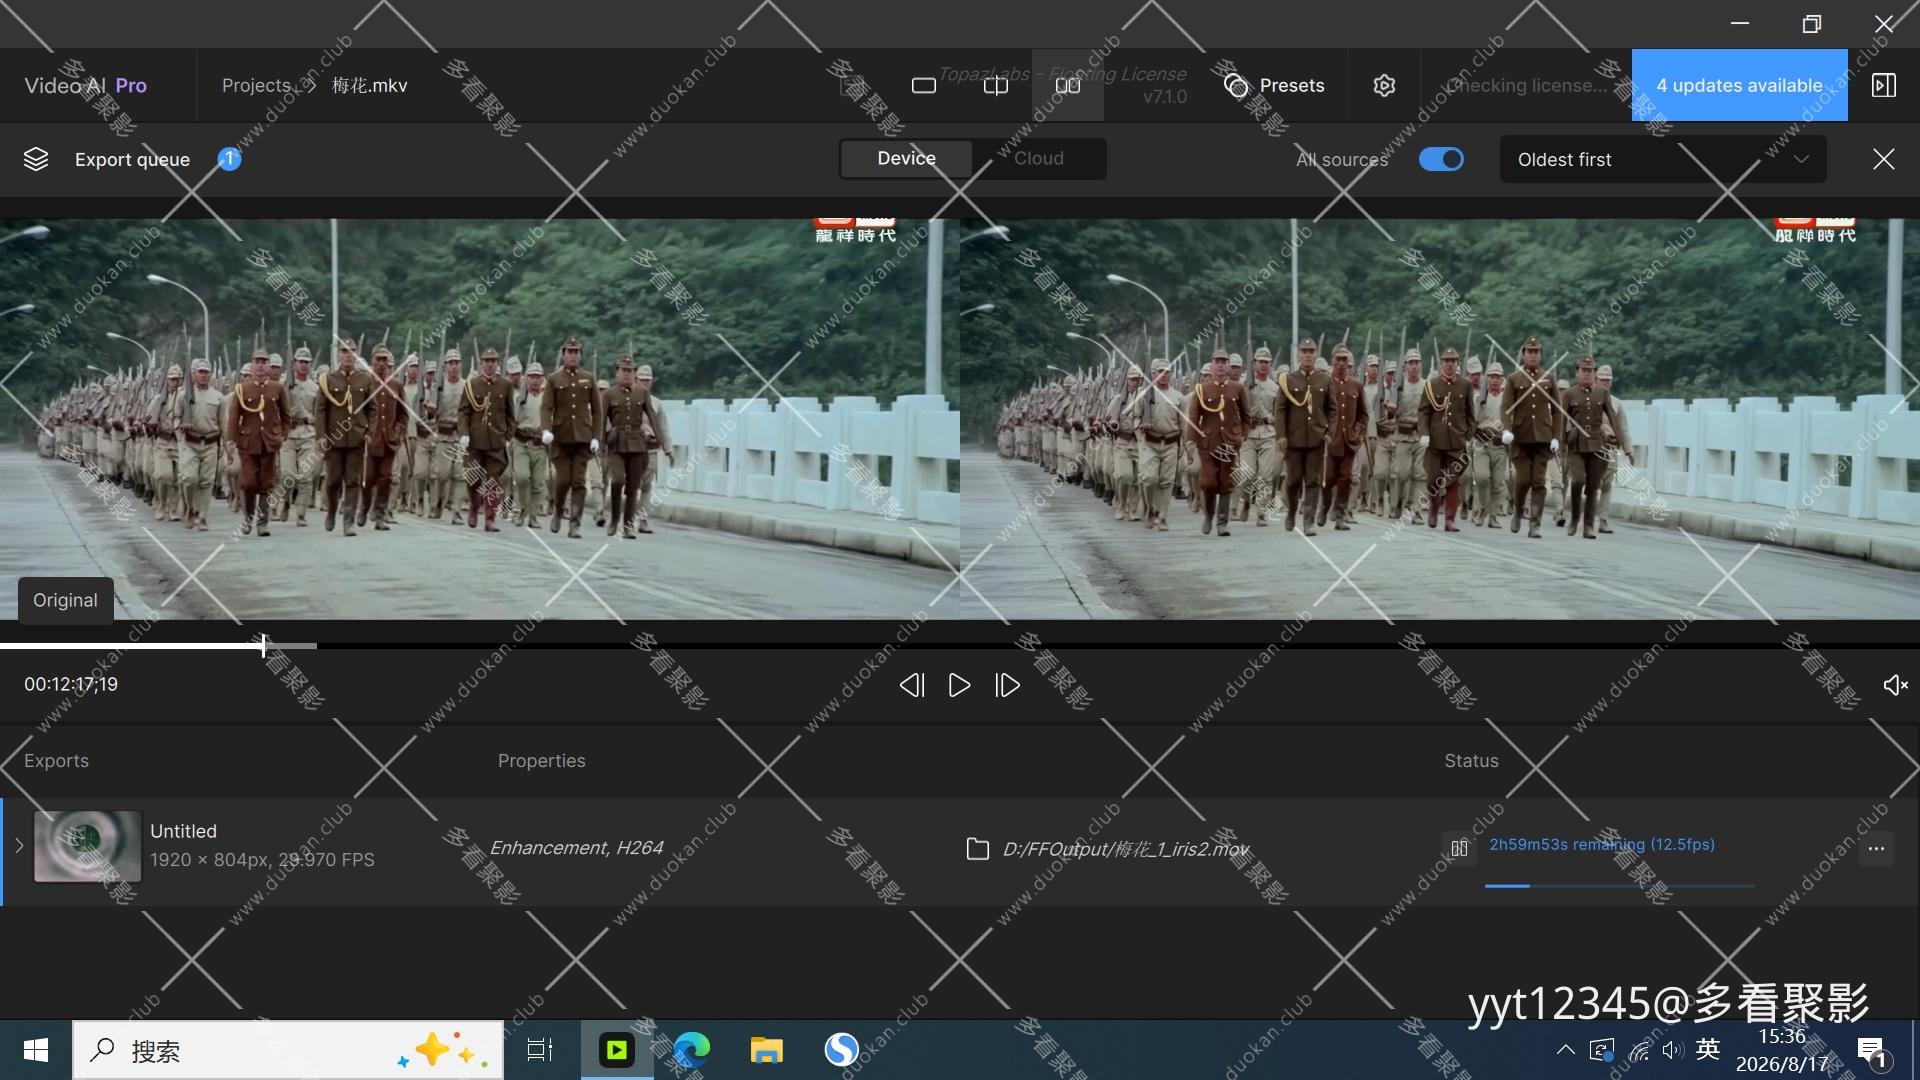Close the Export queue panel

[1884, 159]
